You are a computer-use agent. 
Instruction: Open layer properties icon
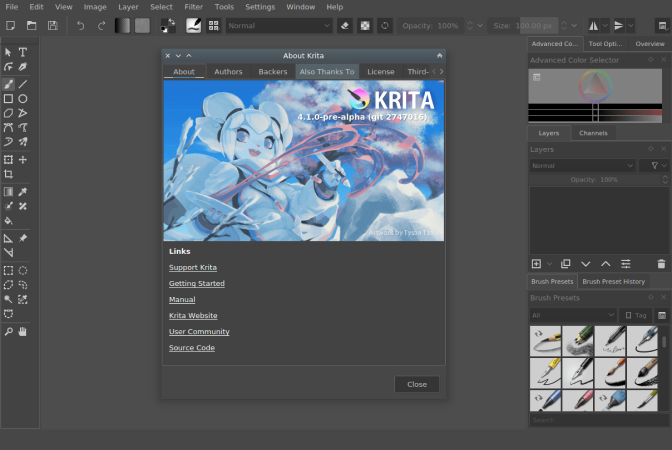tap(626, 264)
